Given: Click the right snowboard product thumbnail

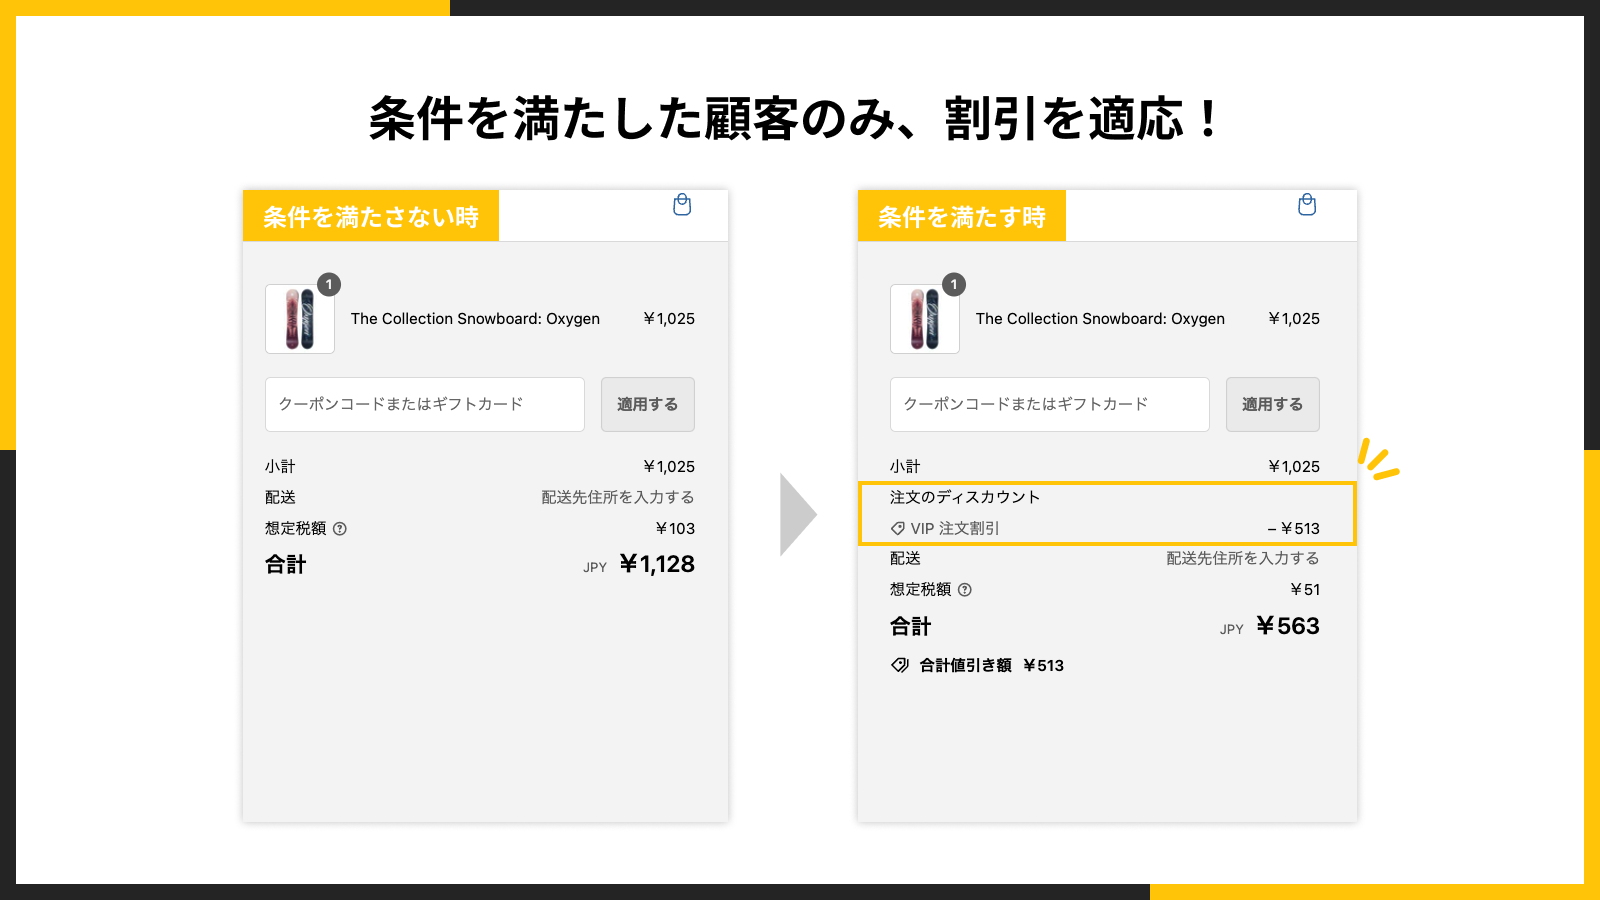Looking at the screenshot, I should [x=924, y=319].
